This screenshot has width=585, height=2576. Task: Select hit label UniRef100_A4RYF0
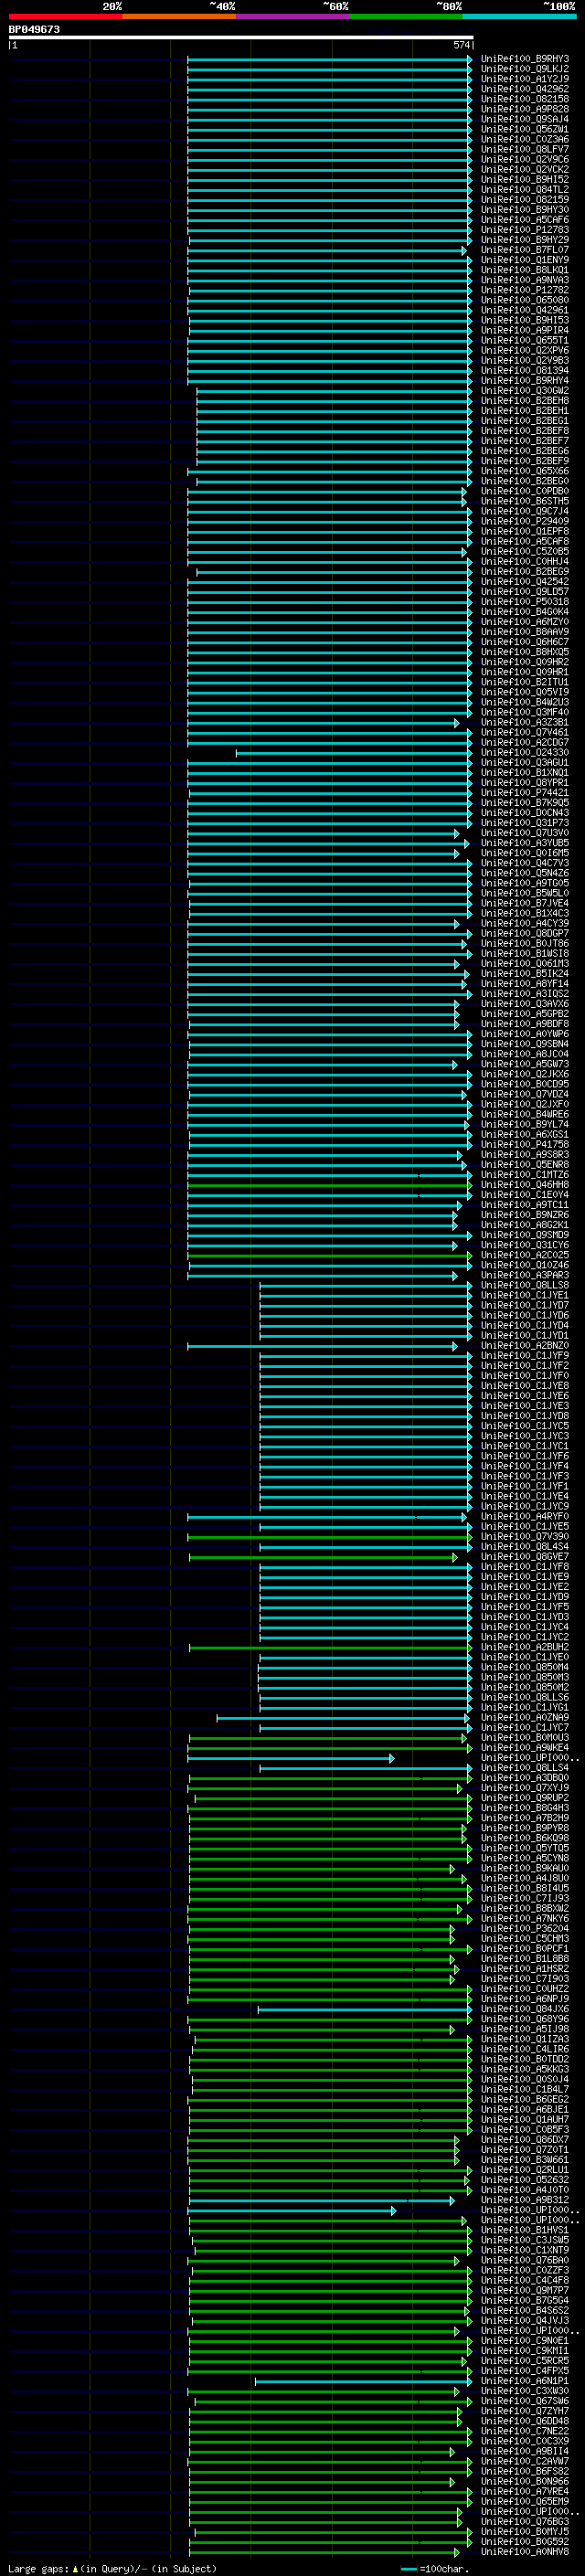click(524, 1517)
